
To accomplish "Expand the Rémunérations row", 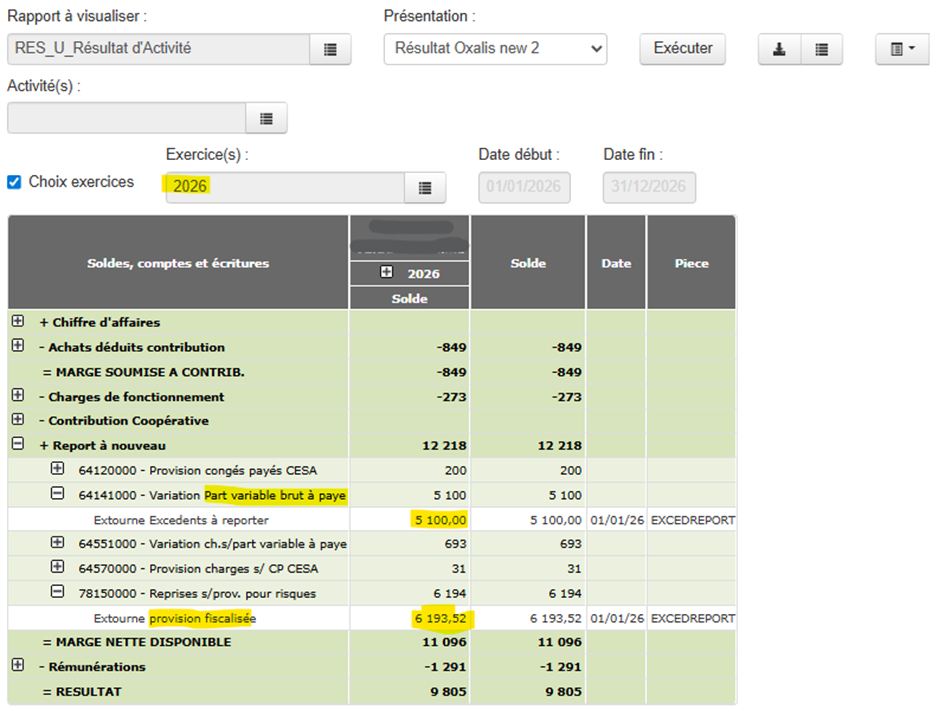I will tap(17, 666).
